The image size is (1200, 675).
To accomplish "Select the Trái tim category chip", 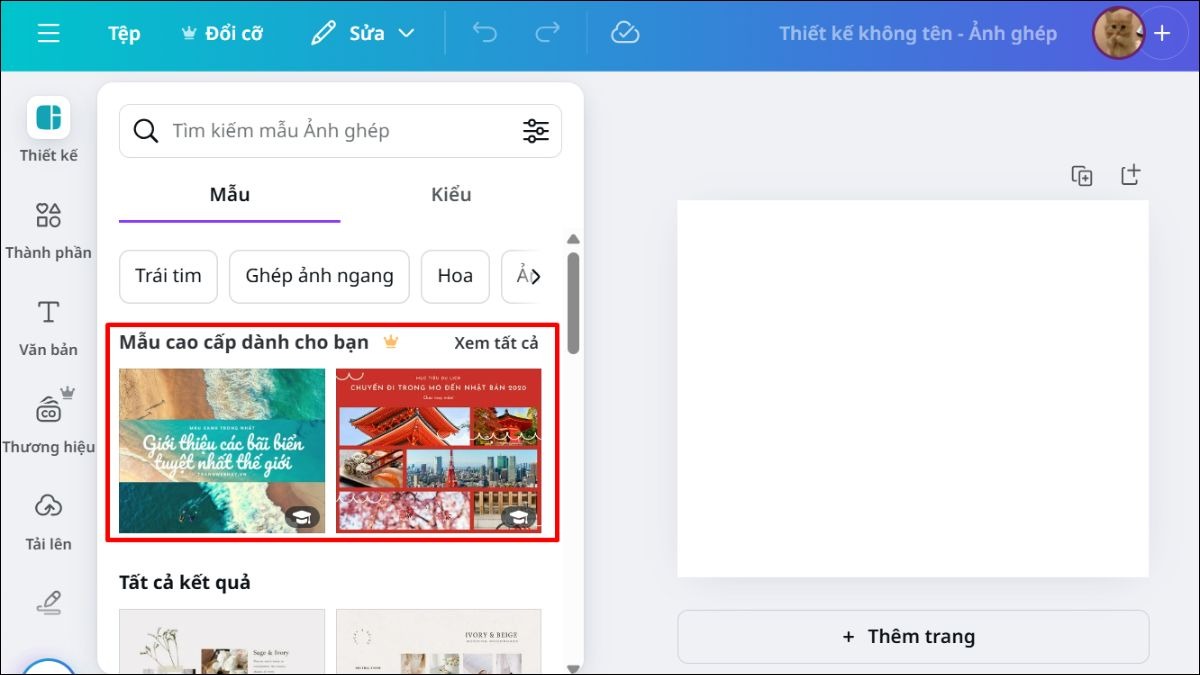I will [x=168, y=276].
